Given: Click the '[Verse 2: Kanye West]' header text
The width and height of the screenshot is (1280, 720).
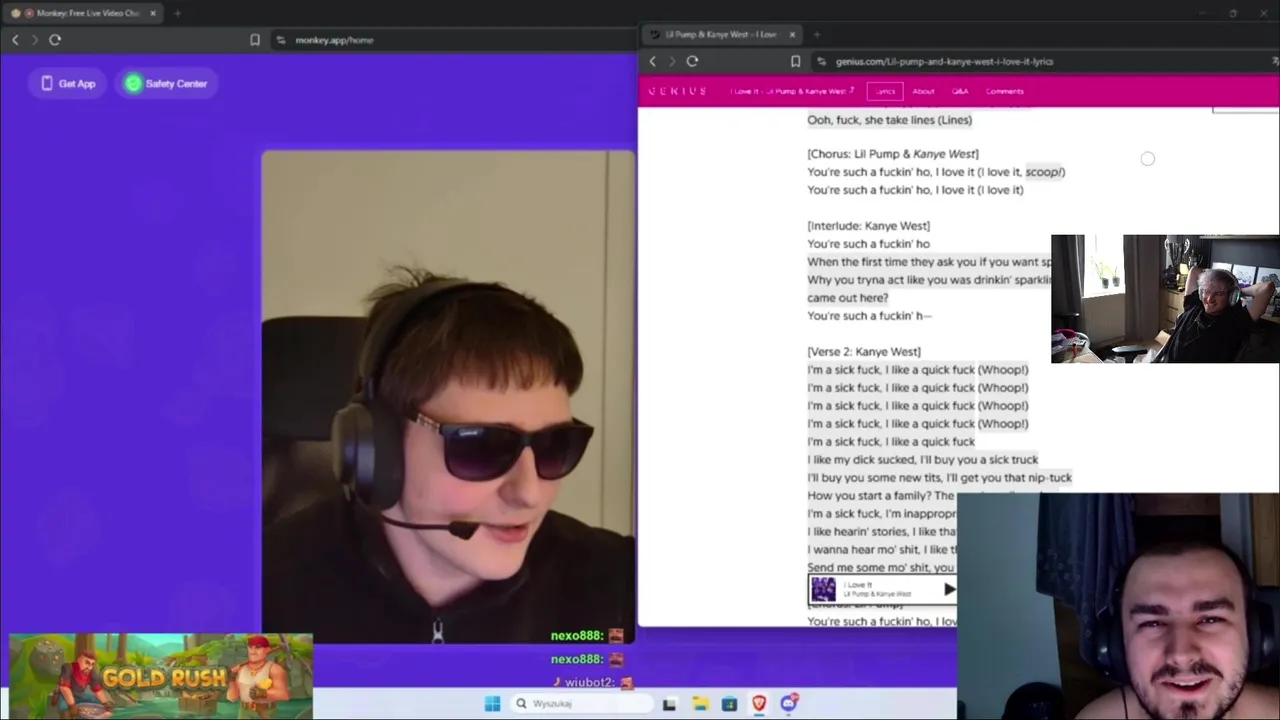Looking at the screenshot, I should pyautogui.click(x=864, y=352).
